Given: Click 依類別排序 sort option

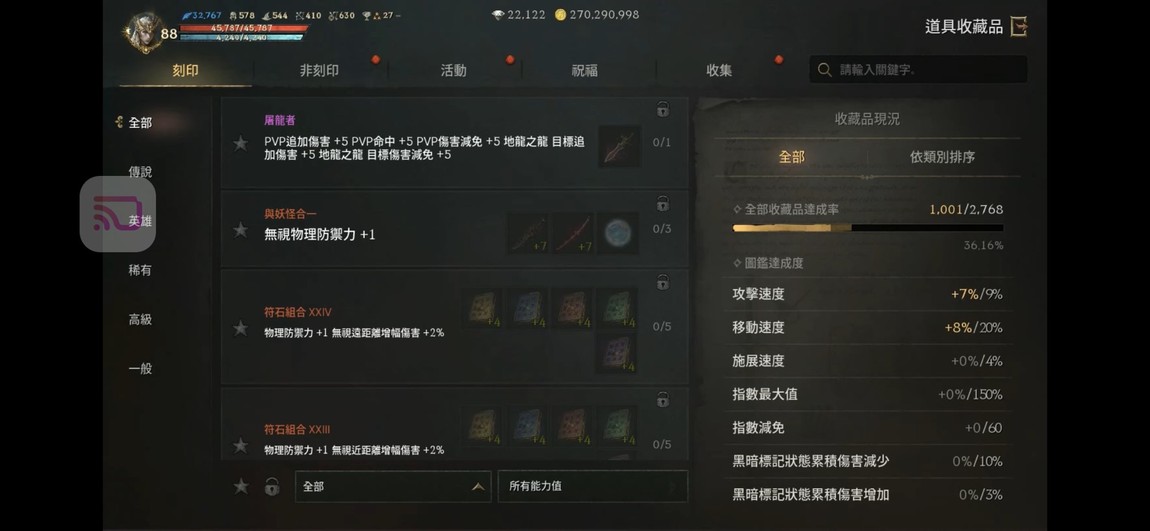Looking at the screenshot, I should [x=942, y=157].
